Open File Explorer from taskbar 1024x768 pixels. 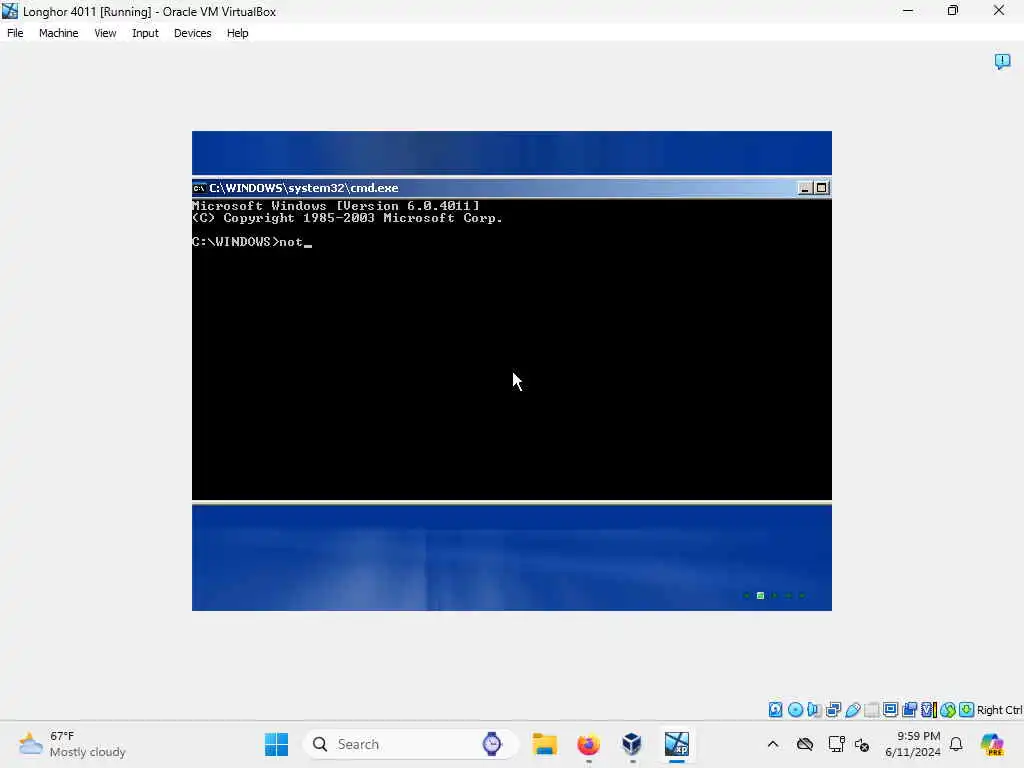545,744
